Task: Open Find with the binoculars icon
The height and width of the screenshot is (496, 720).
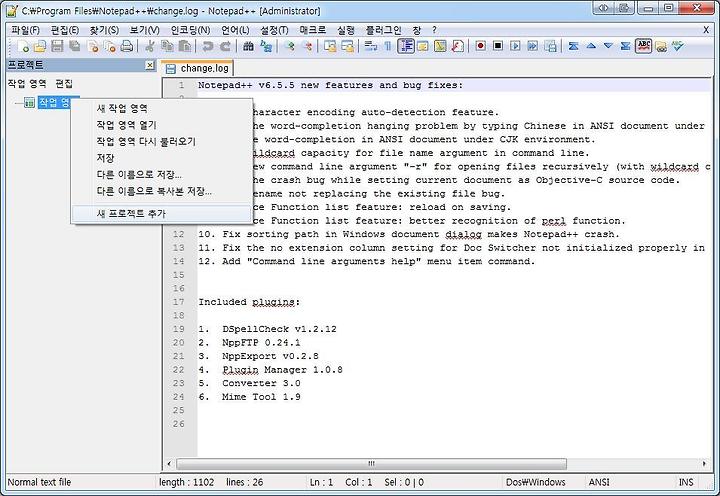Action: pyautogui.click(x=248, y=46)
